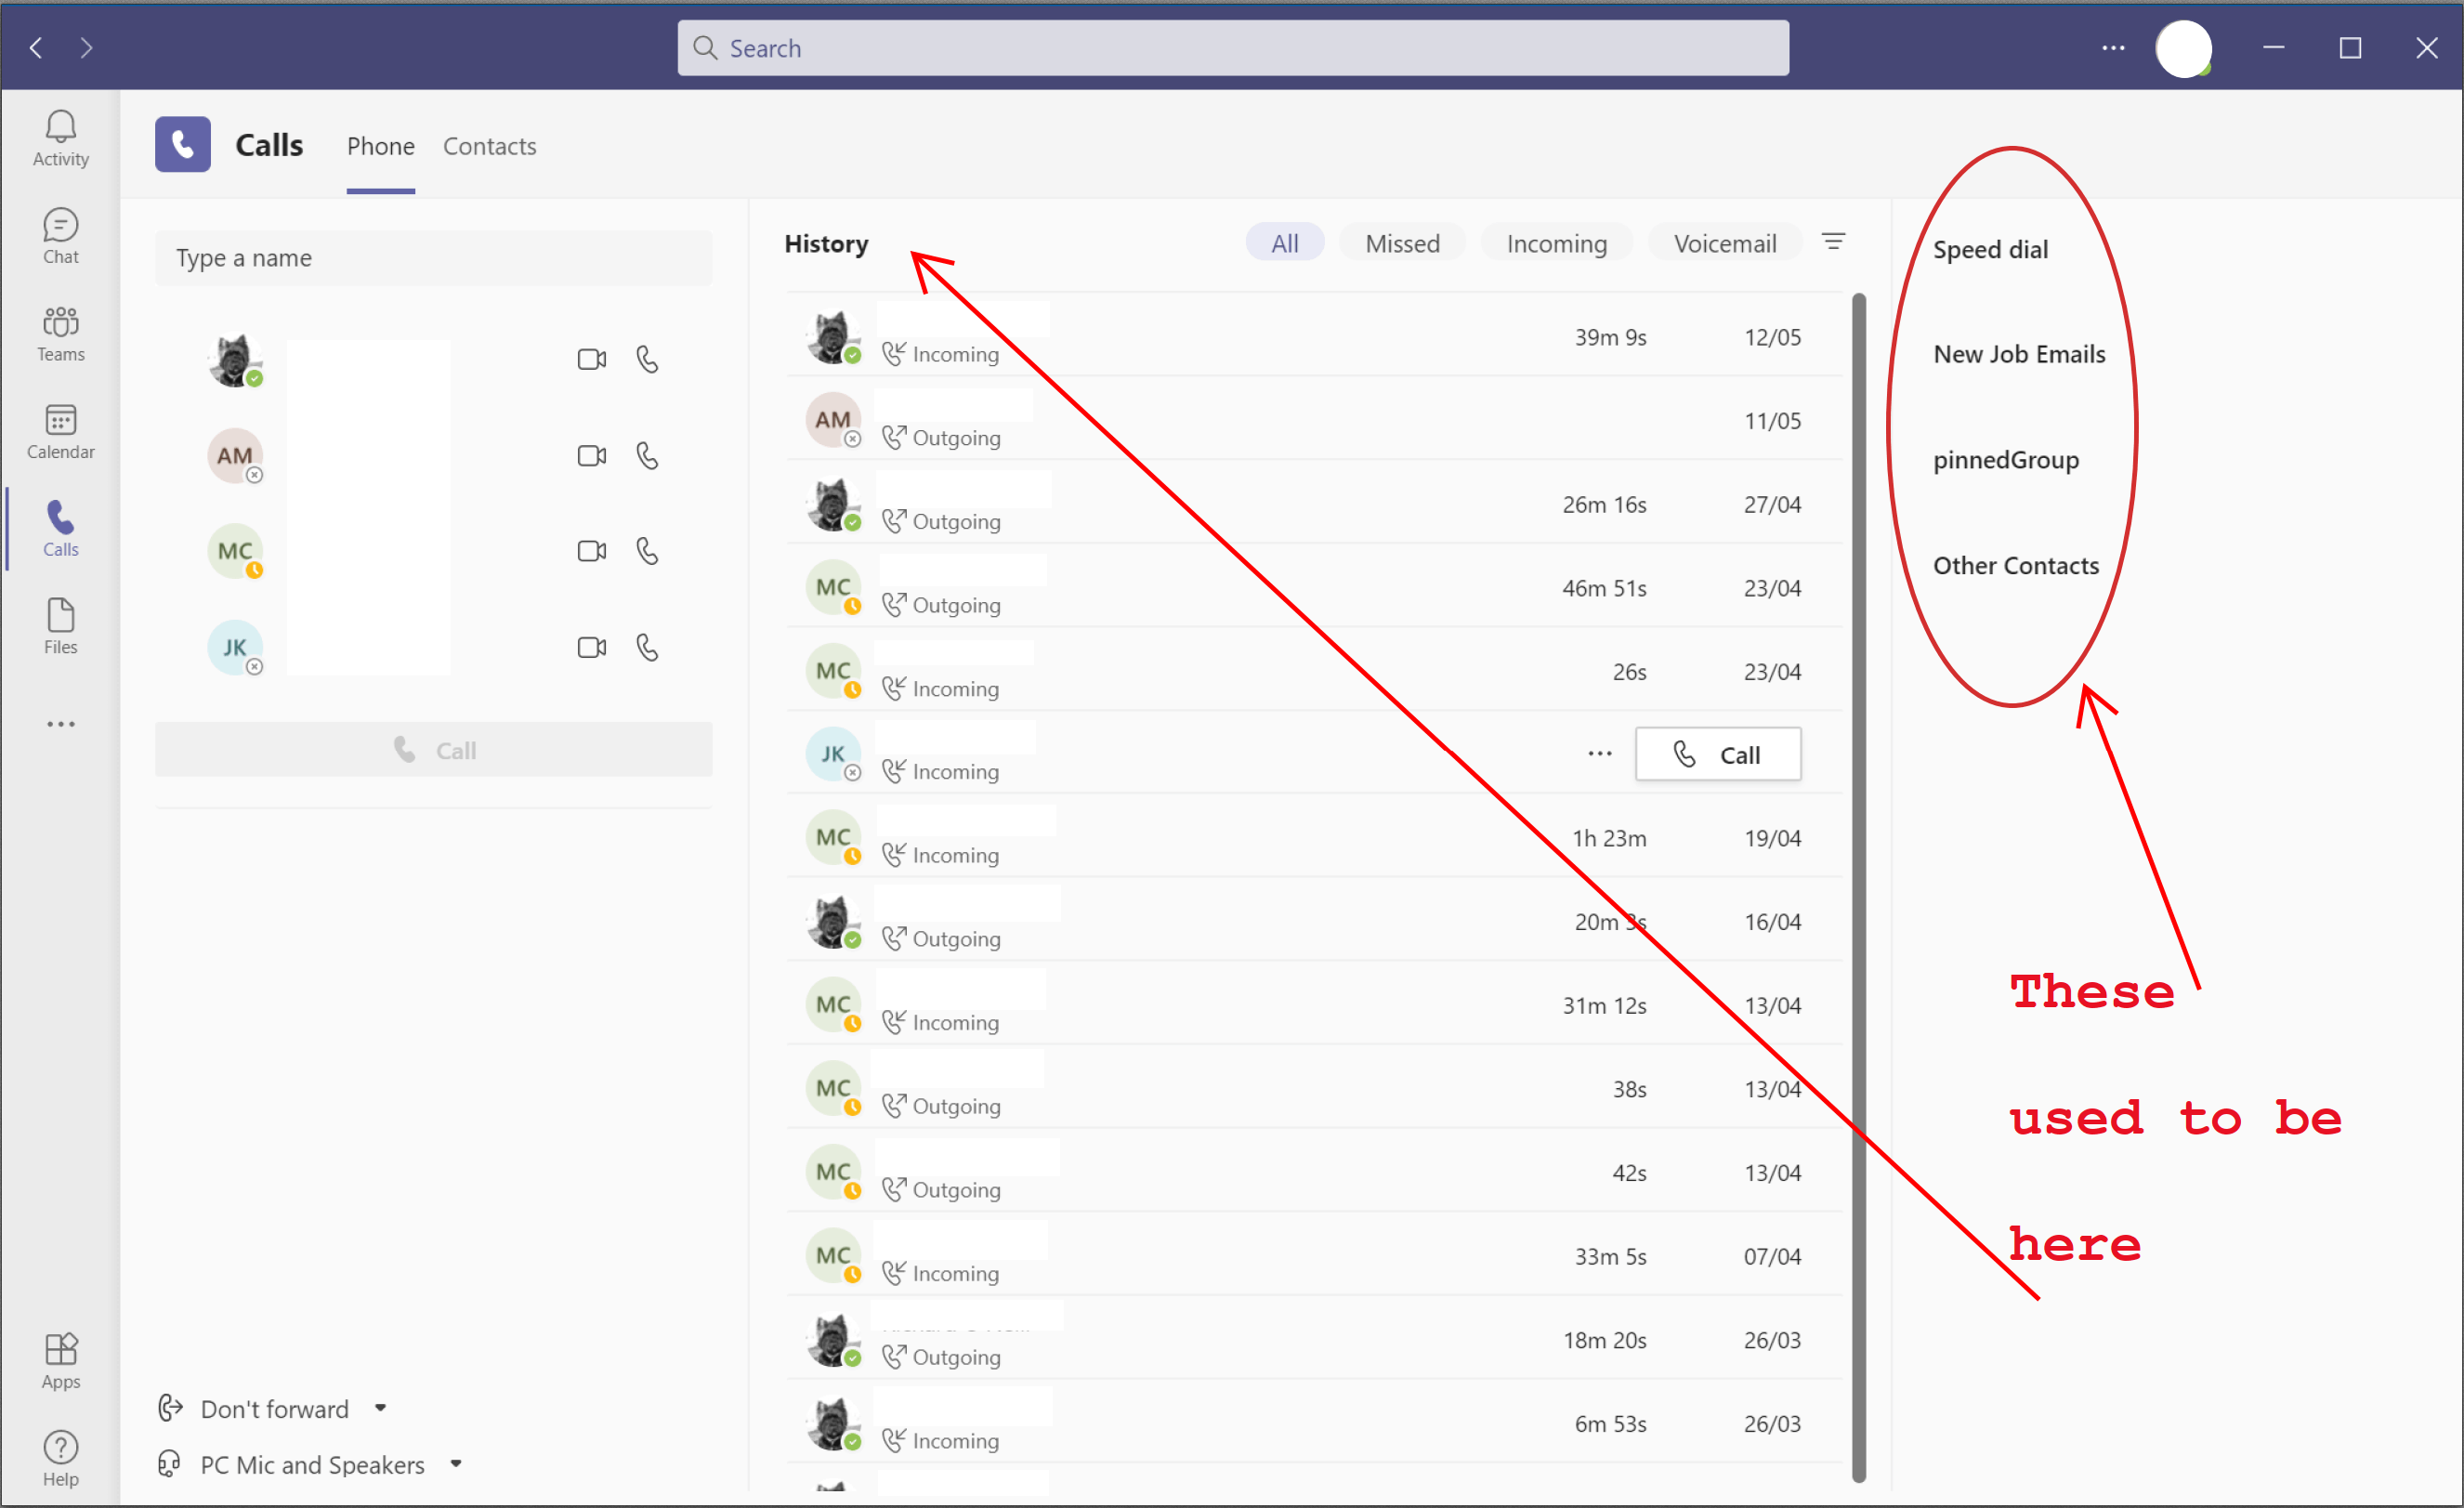The width and height of the screenshot is (2464, 1508).
Task: Filter history to Voicemail
Action: point(1724,243)
